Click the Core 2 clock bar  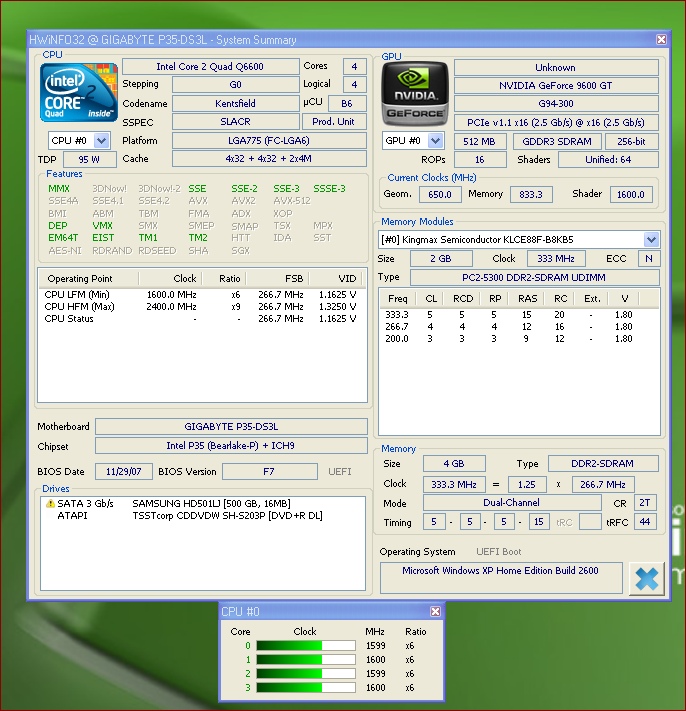pyautogui.click(x=306, y=673)
